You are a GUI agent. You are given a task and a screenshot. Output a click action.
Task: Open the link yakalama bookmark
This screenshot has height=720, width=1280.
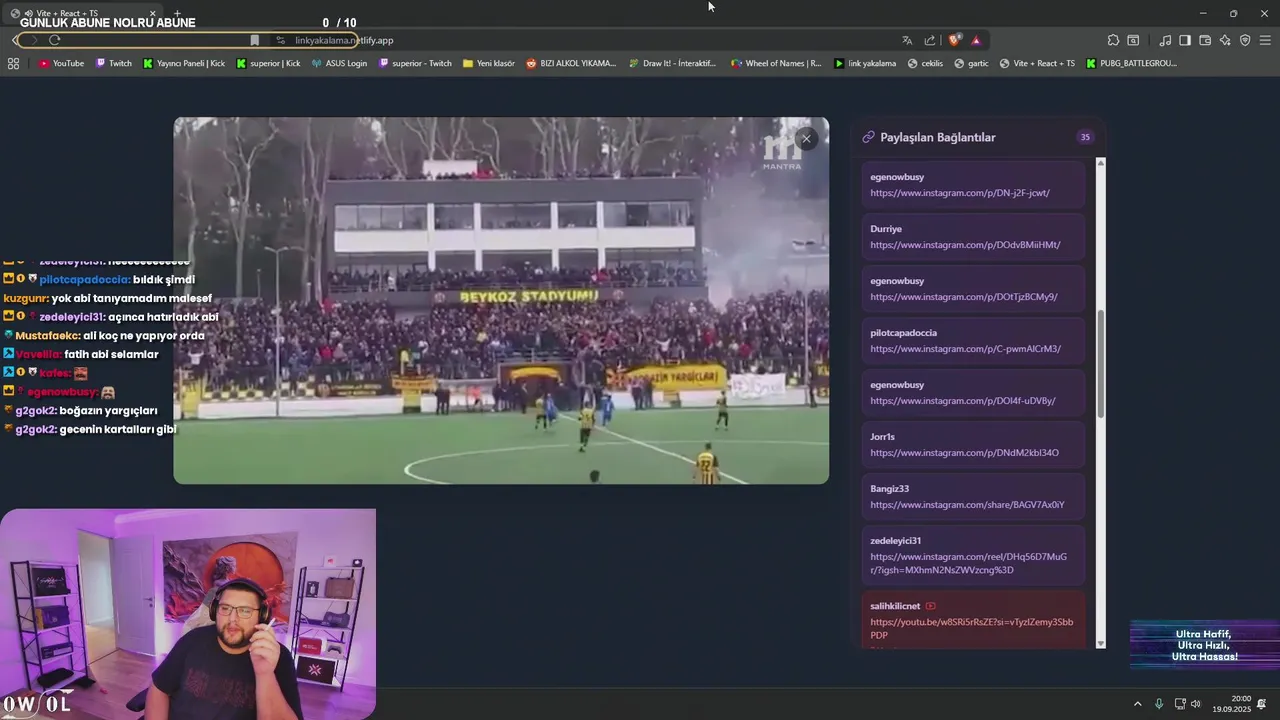(865, 63)
